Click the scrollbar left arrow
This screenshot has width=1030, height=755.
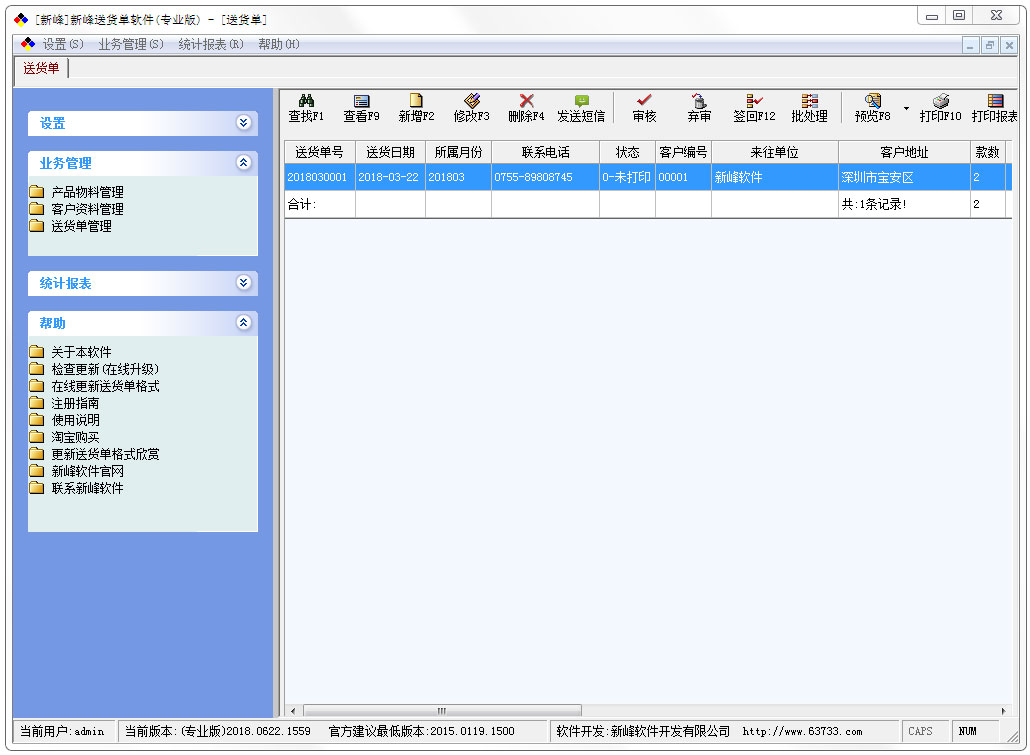pyautogui.click(x=293, y=710)
